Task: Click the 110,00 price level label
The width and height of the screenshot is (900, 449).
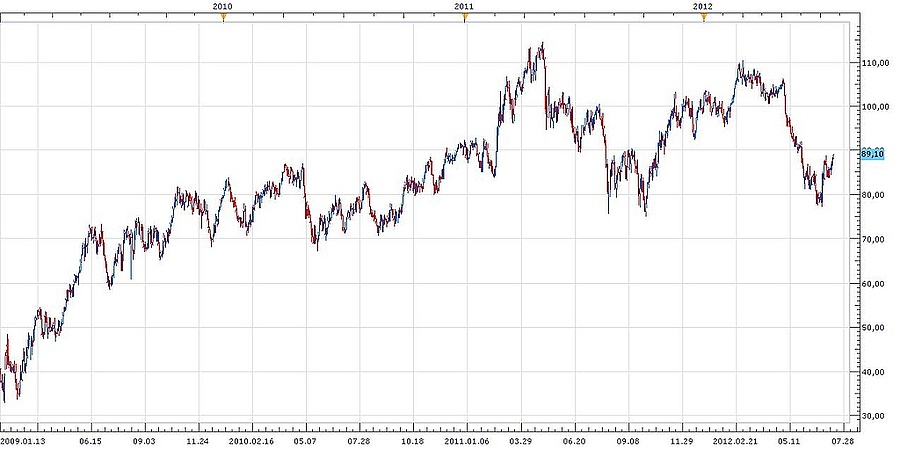Action: 873,63
